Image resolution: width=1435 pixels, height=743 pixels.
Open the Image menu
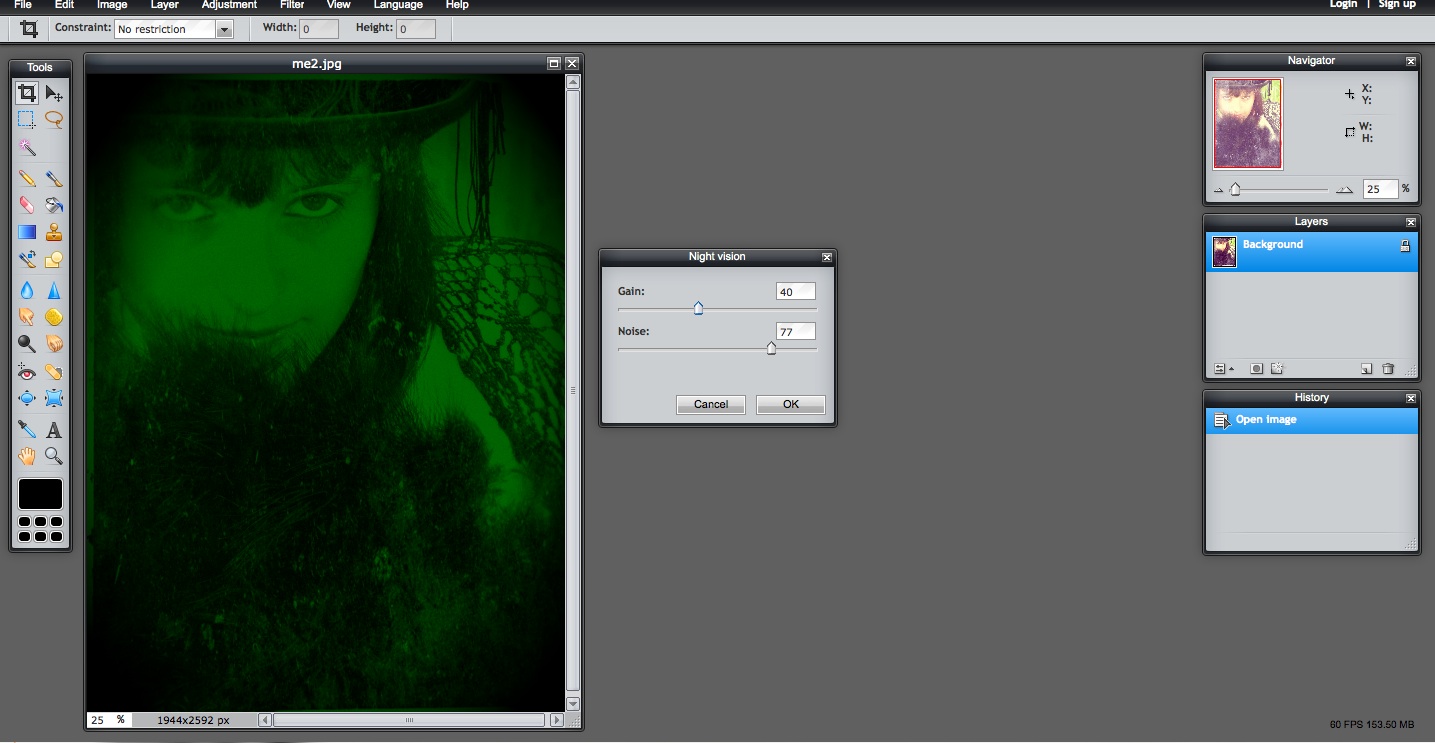tap(112, 5)
